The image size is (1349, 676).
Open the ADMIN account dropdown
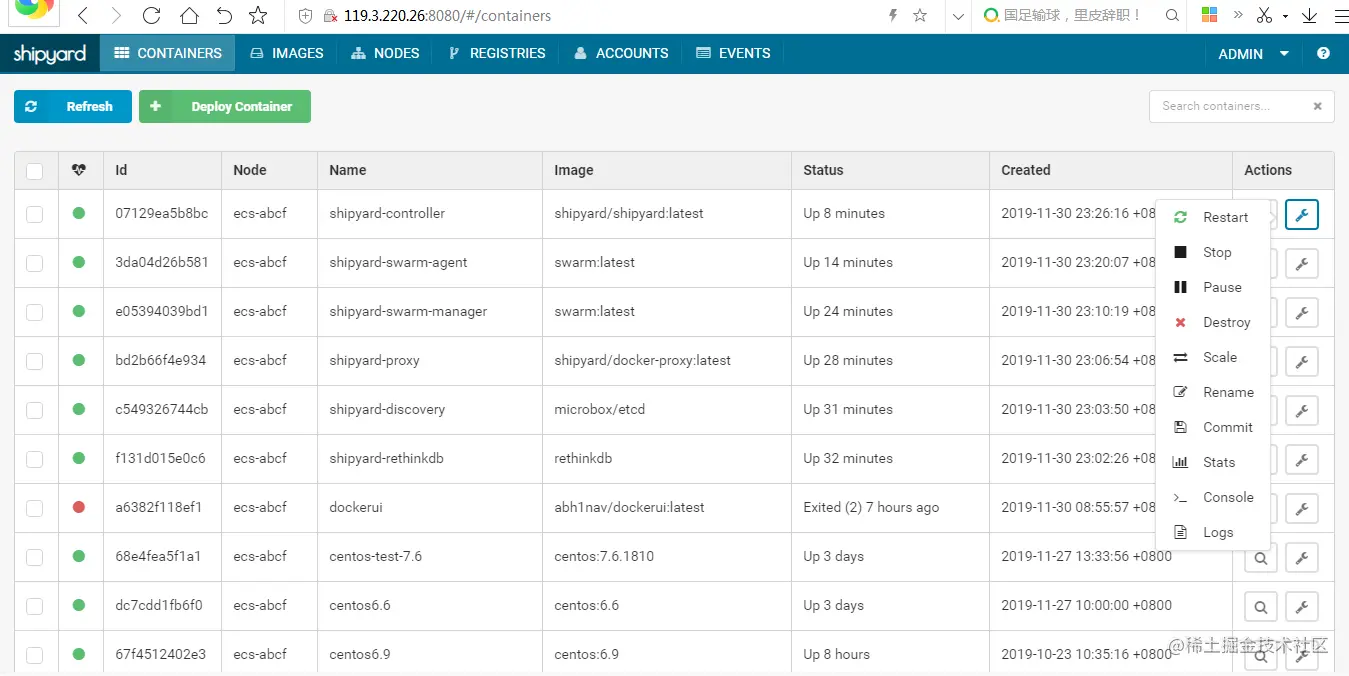[x=1253, y=54]
